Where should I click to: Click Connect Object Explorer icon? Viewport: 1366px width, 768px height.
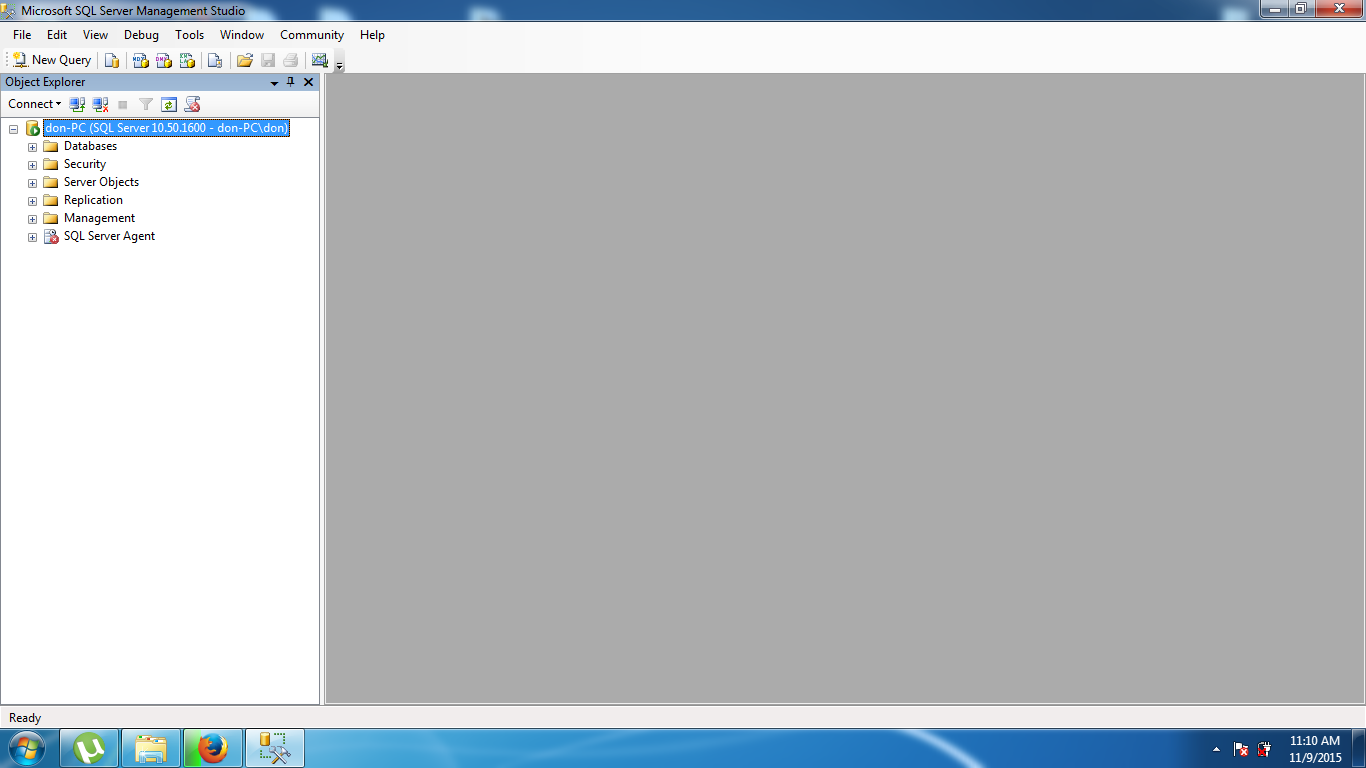pos(77,104)
